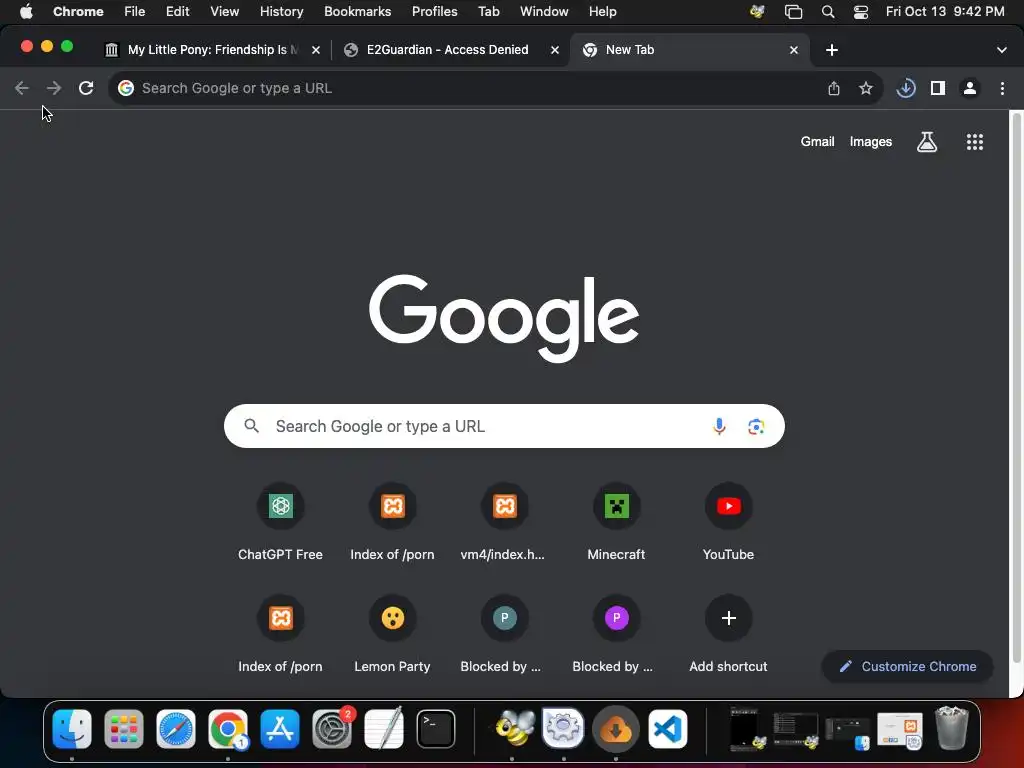Open Visual Studio Code from the Dock

click(667, 729)
